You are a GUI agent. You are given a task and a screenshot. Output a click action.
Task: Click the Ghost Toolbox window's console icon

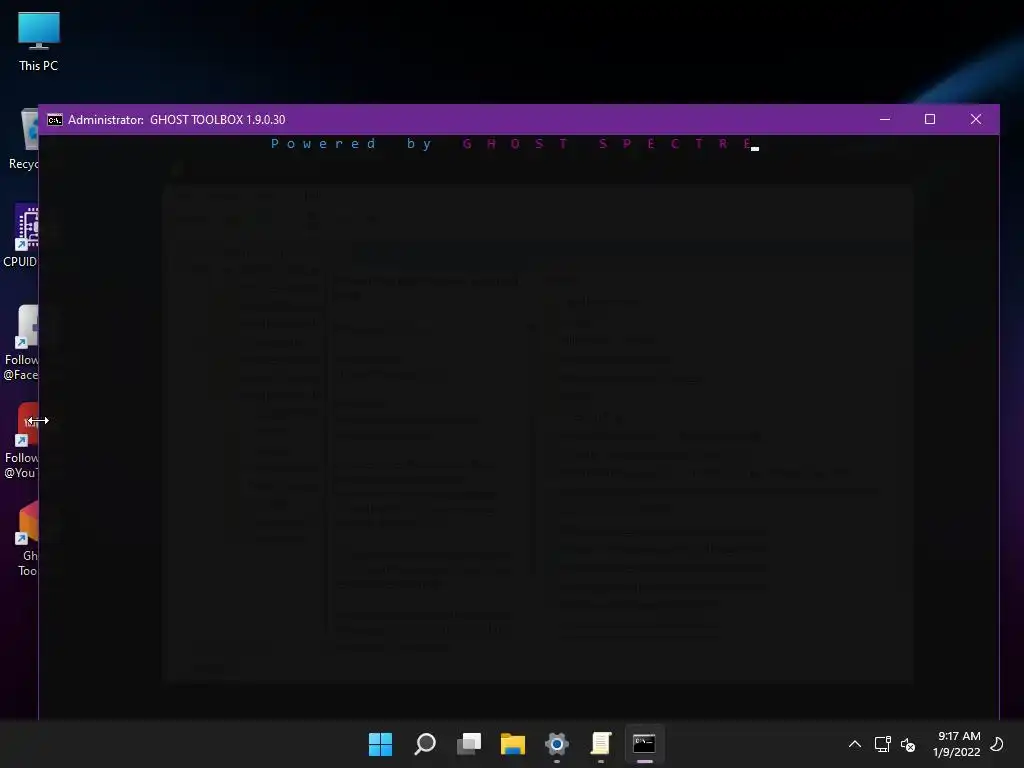click(55, 120)
